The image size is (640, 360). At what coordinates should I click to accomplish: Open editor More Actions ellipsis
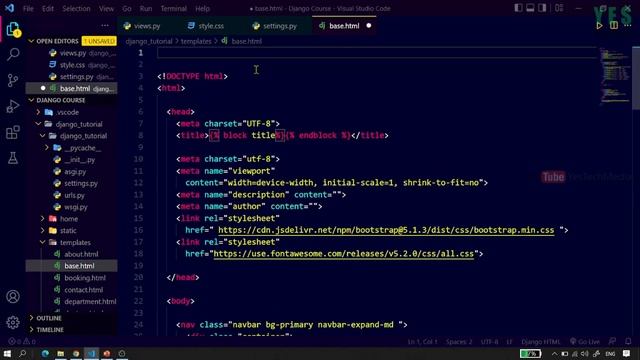[x=628, y=26]
